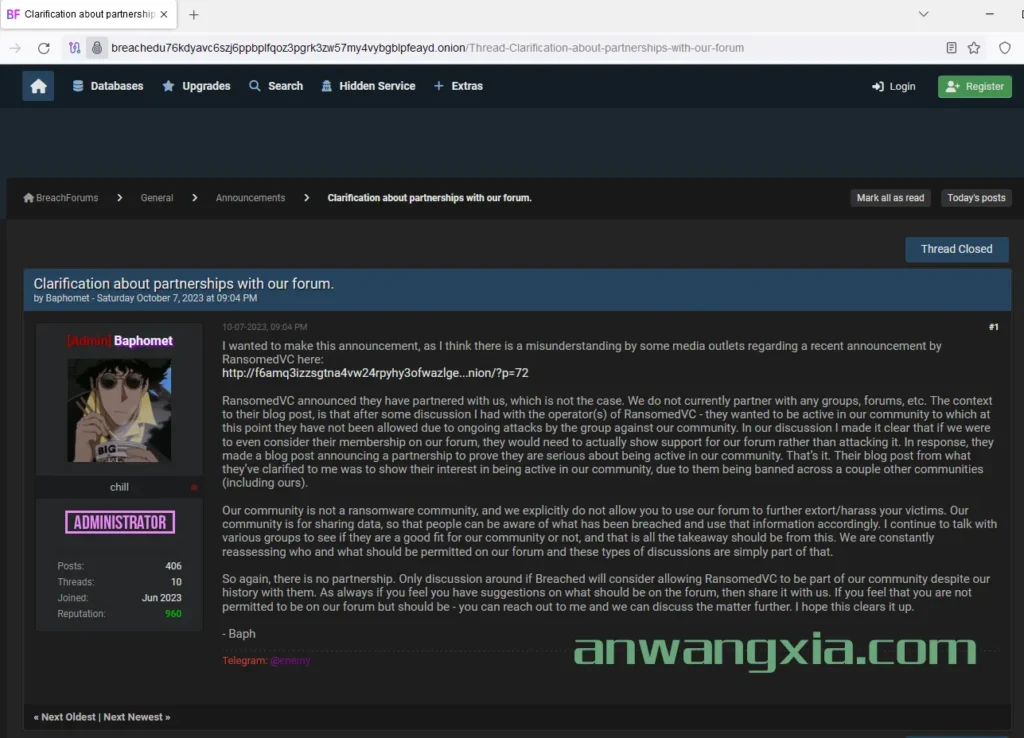Click the ADMINISTRATOR badge
This screenshot has height=738, width=1024.
pyautogui.click(x=120, y=522)
